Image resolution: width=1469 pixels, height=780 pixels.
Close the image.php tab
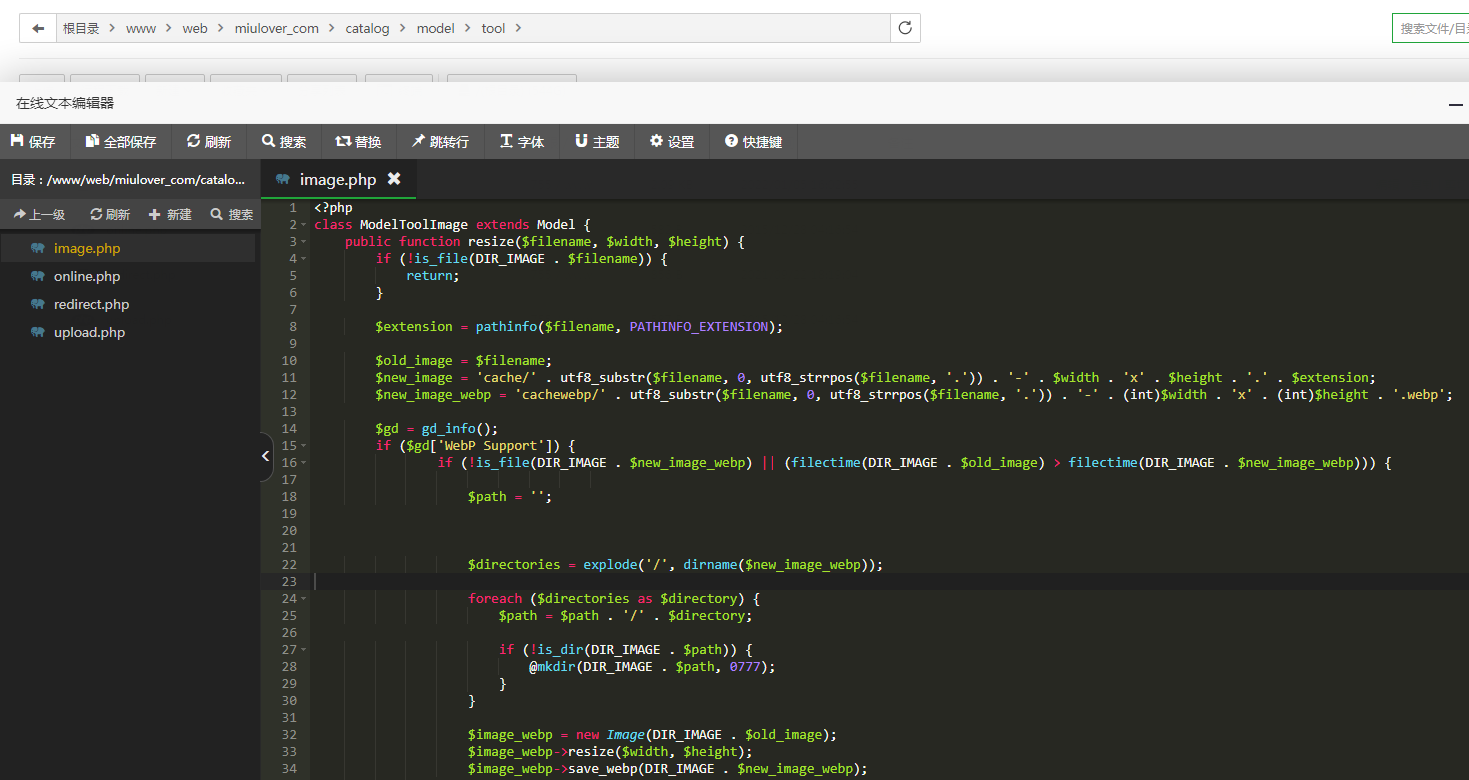point(394,178)
